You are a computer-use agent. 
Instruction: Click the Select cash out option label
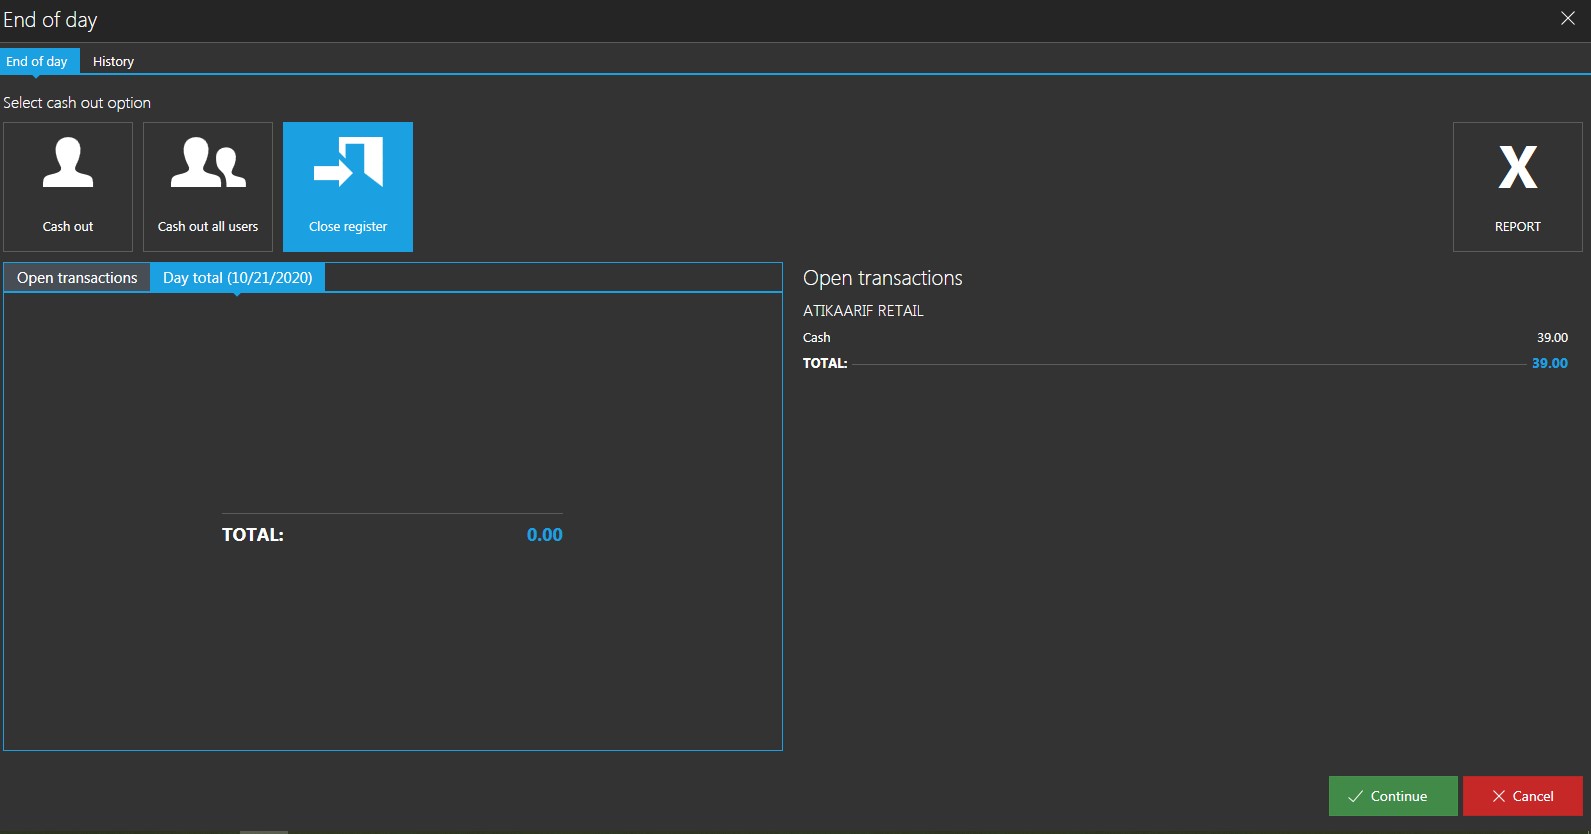(77, 103)
